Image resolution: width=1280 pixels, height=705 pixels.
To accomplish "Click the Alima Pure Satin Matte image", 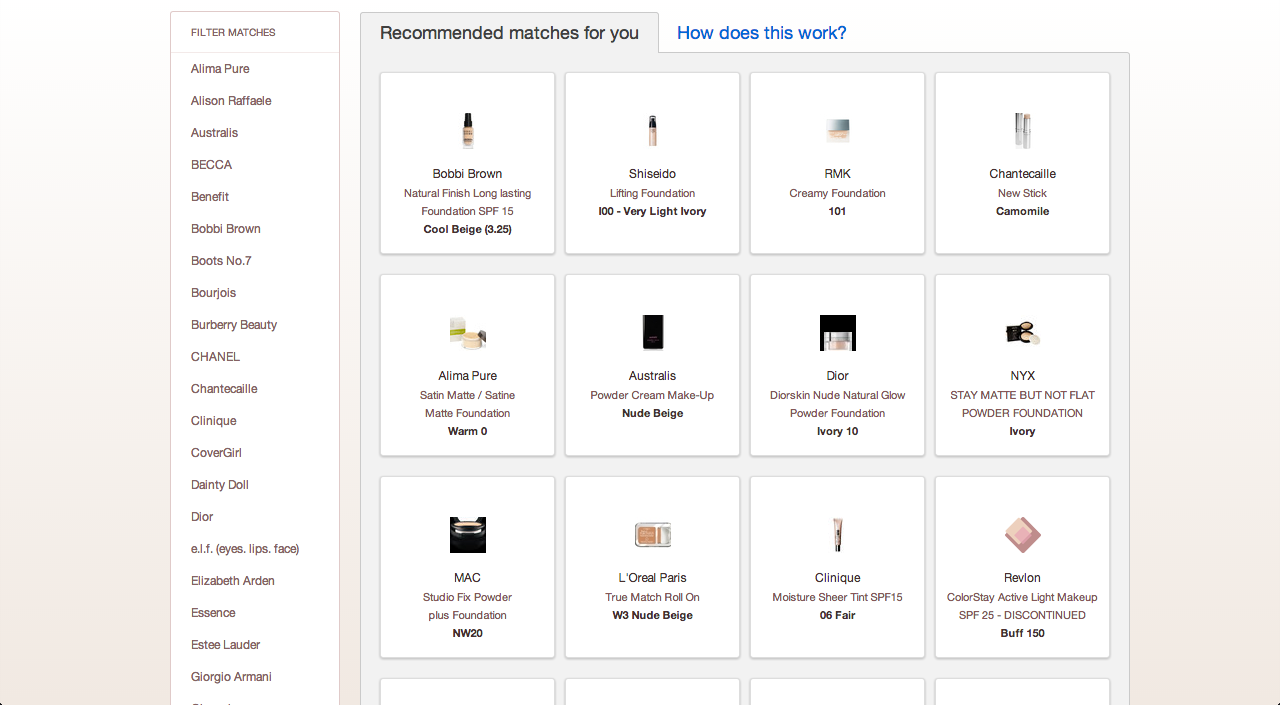I will tap(467, 333).
